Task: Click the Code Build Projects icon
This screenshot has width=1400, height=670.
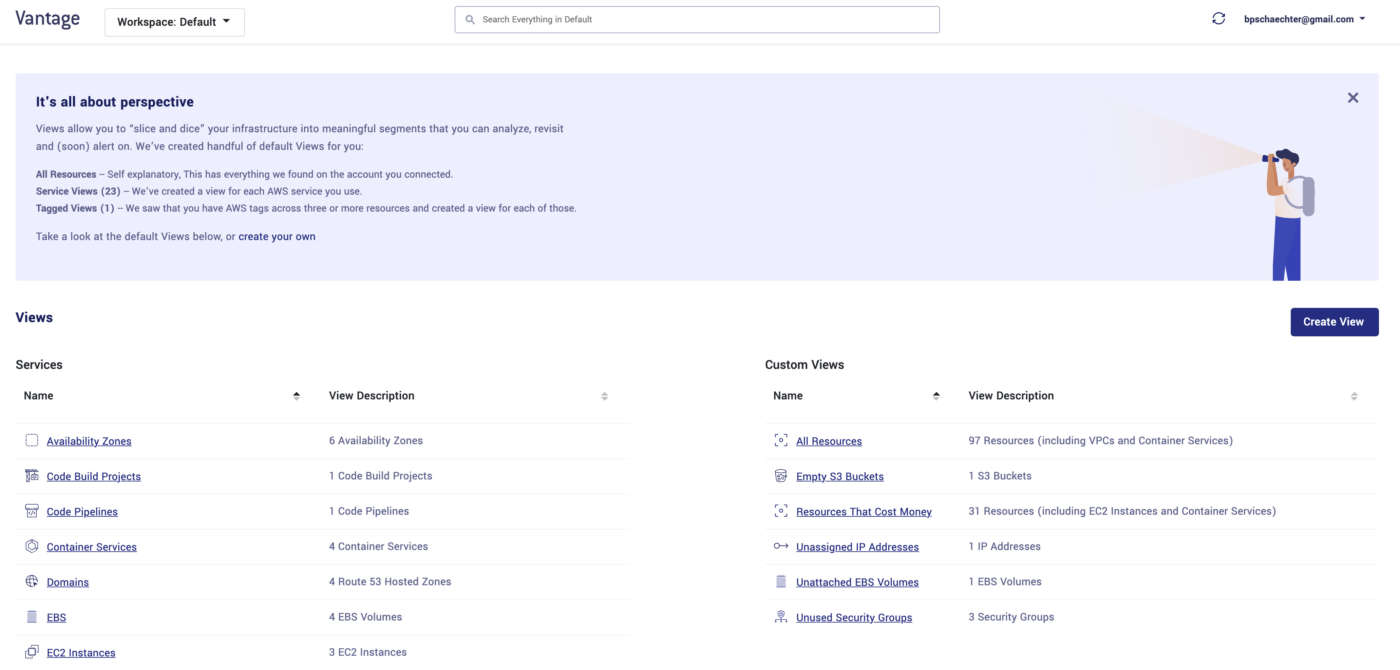Action: coord(32,475)
